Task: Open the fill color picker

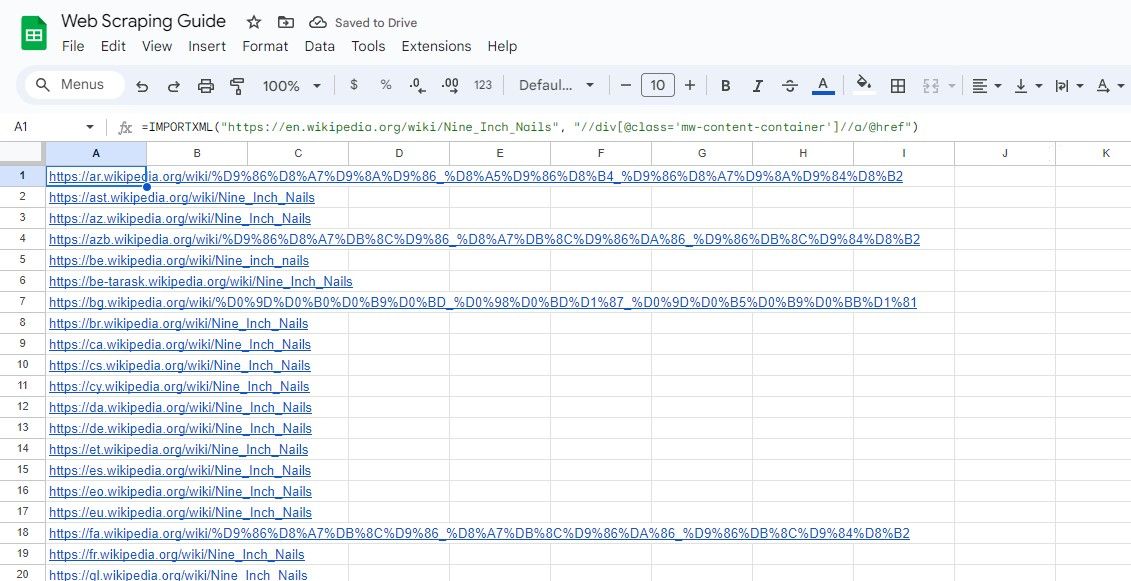Action: pyautogui.click(x=863, y=85)
